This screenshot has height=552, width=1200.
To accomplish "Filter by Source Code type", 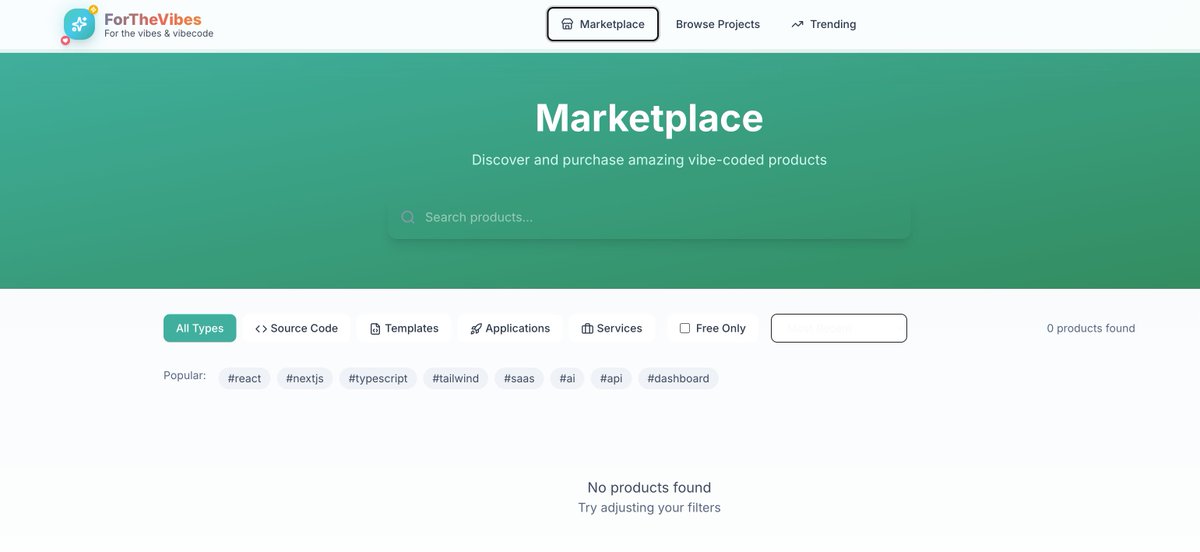I will pyautogui.click(x=296, y=328).
